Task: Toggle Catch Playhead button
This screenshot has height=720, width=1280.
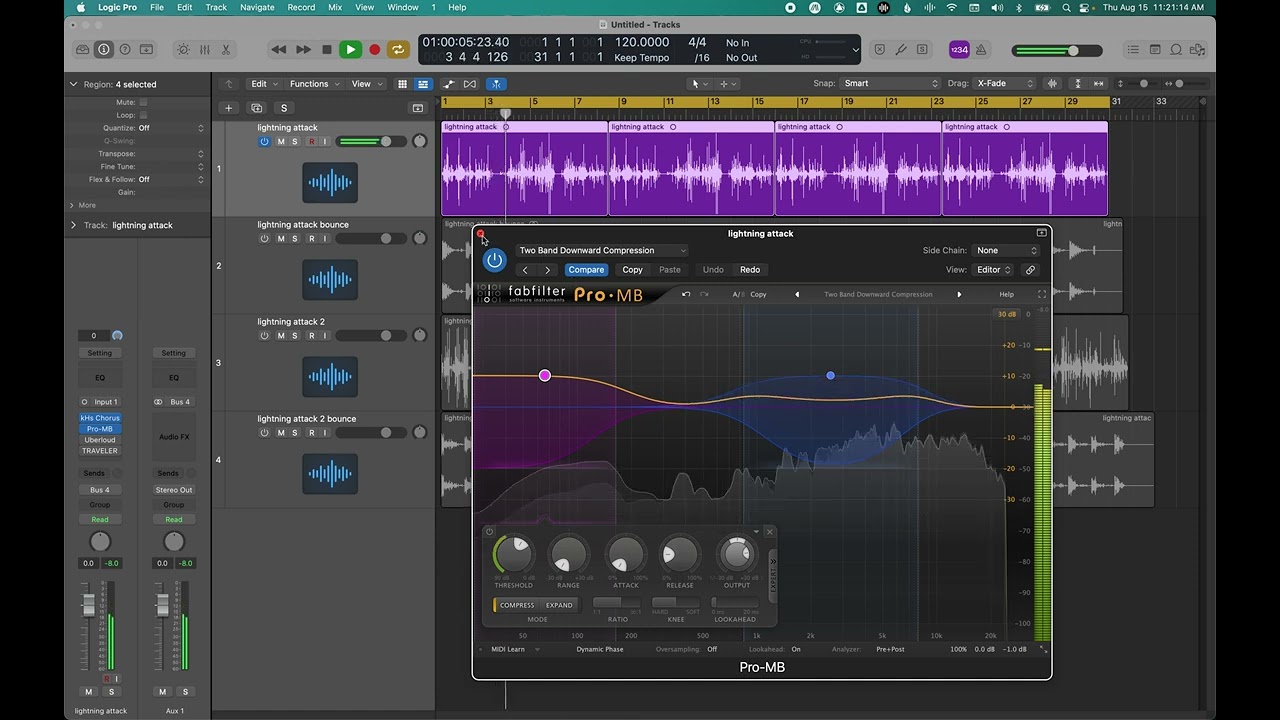Action: click(x=496, y=84)
